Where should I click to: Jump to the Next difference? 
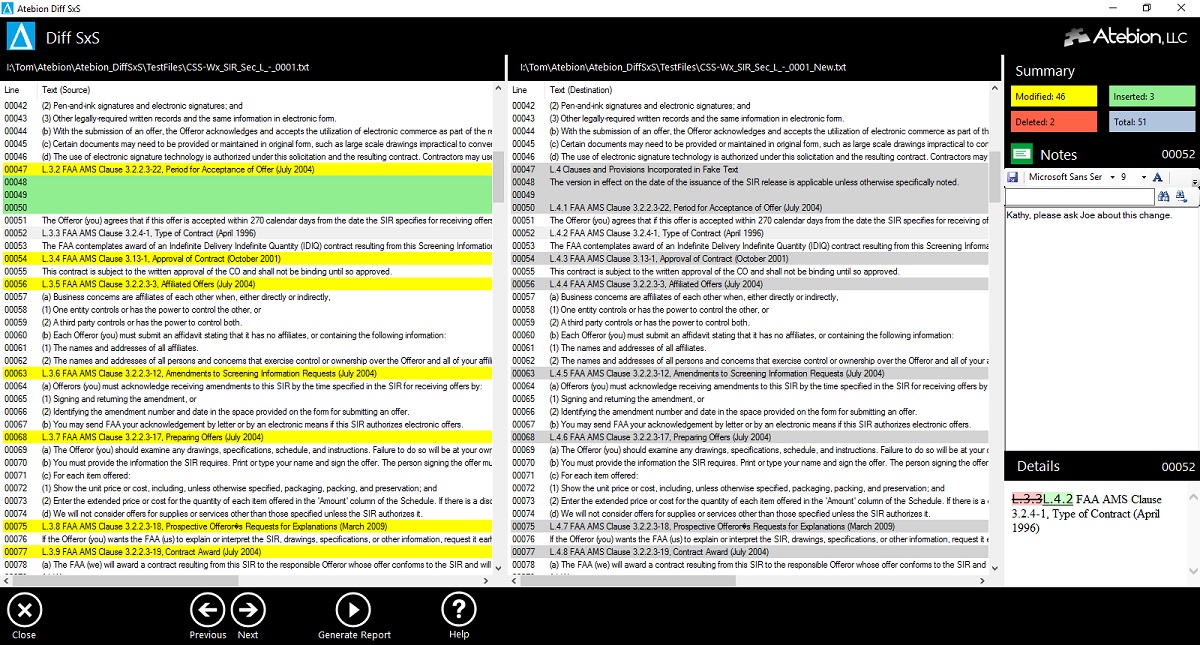[x=247, y=608]
